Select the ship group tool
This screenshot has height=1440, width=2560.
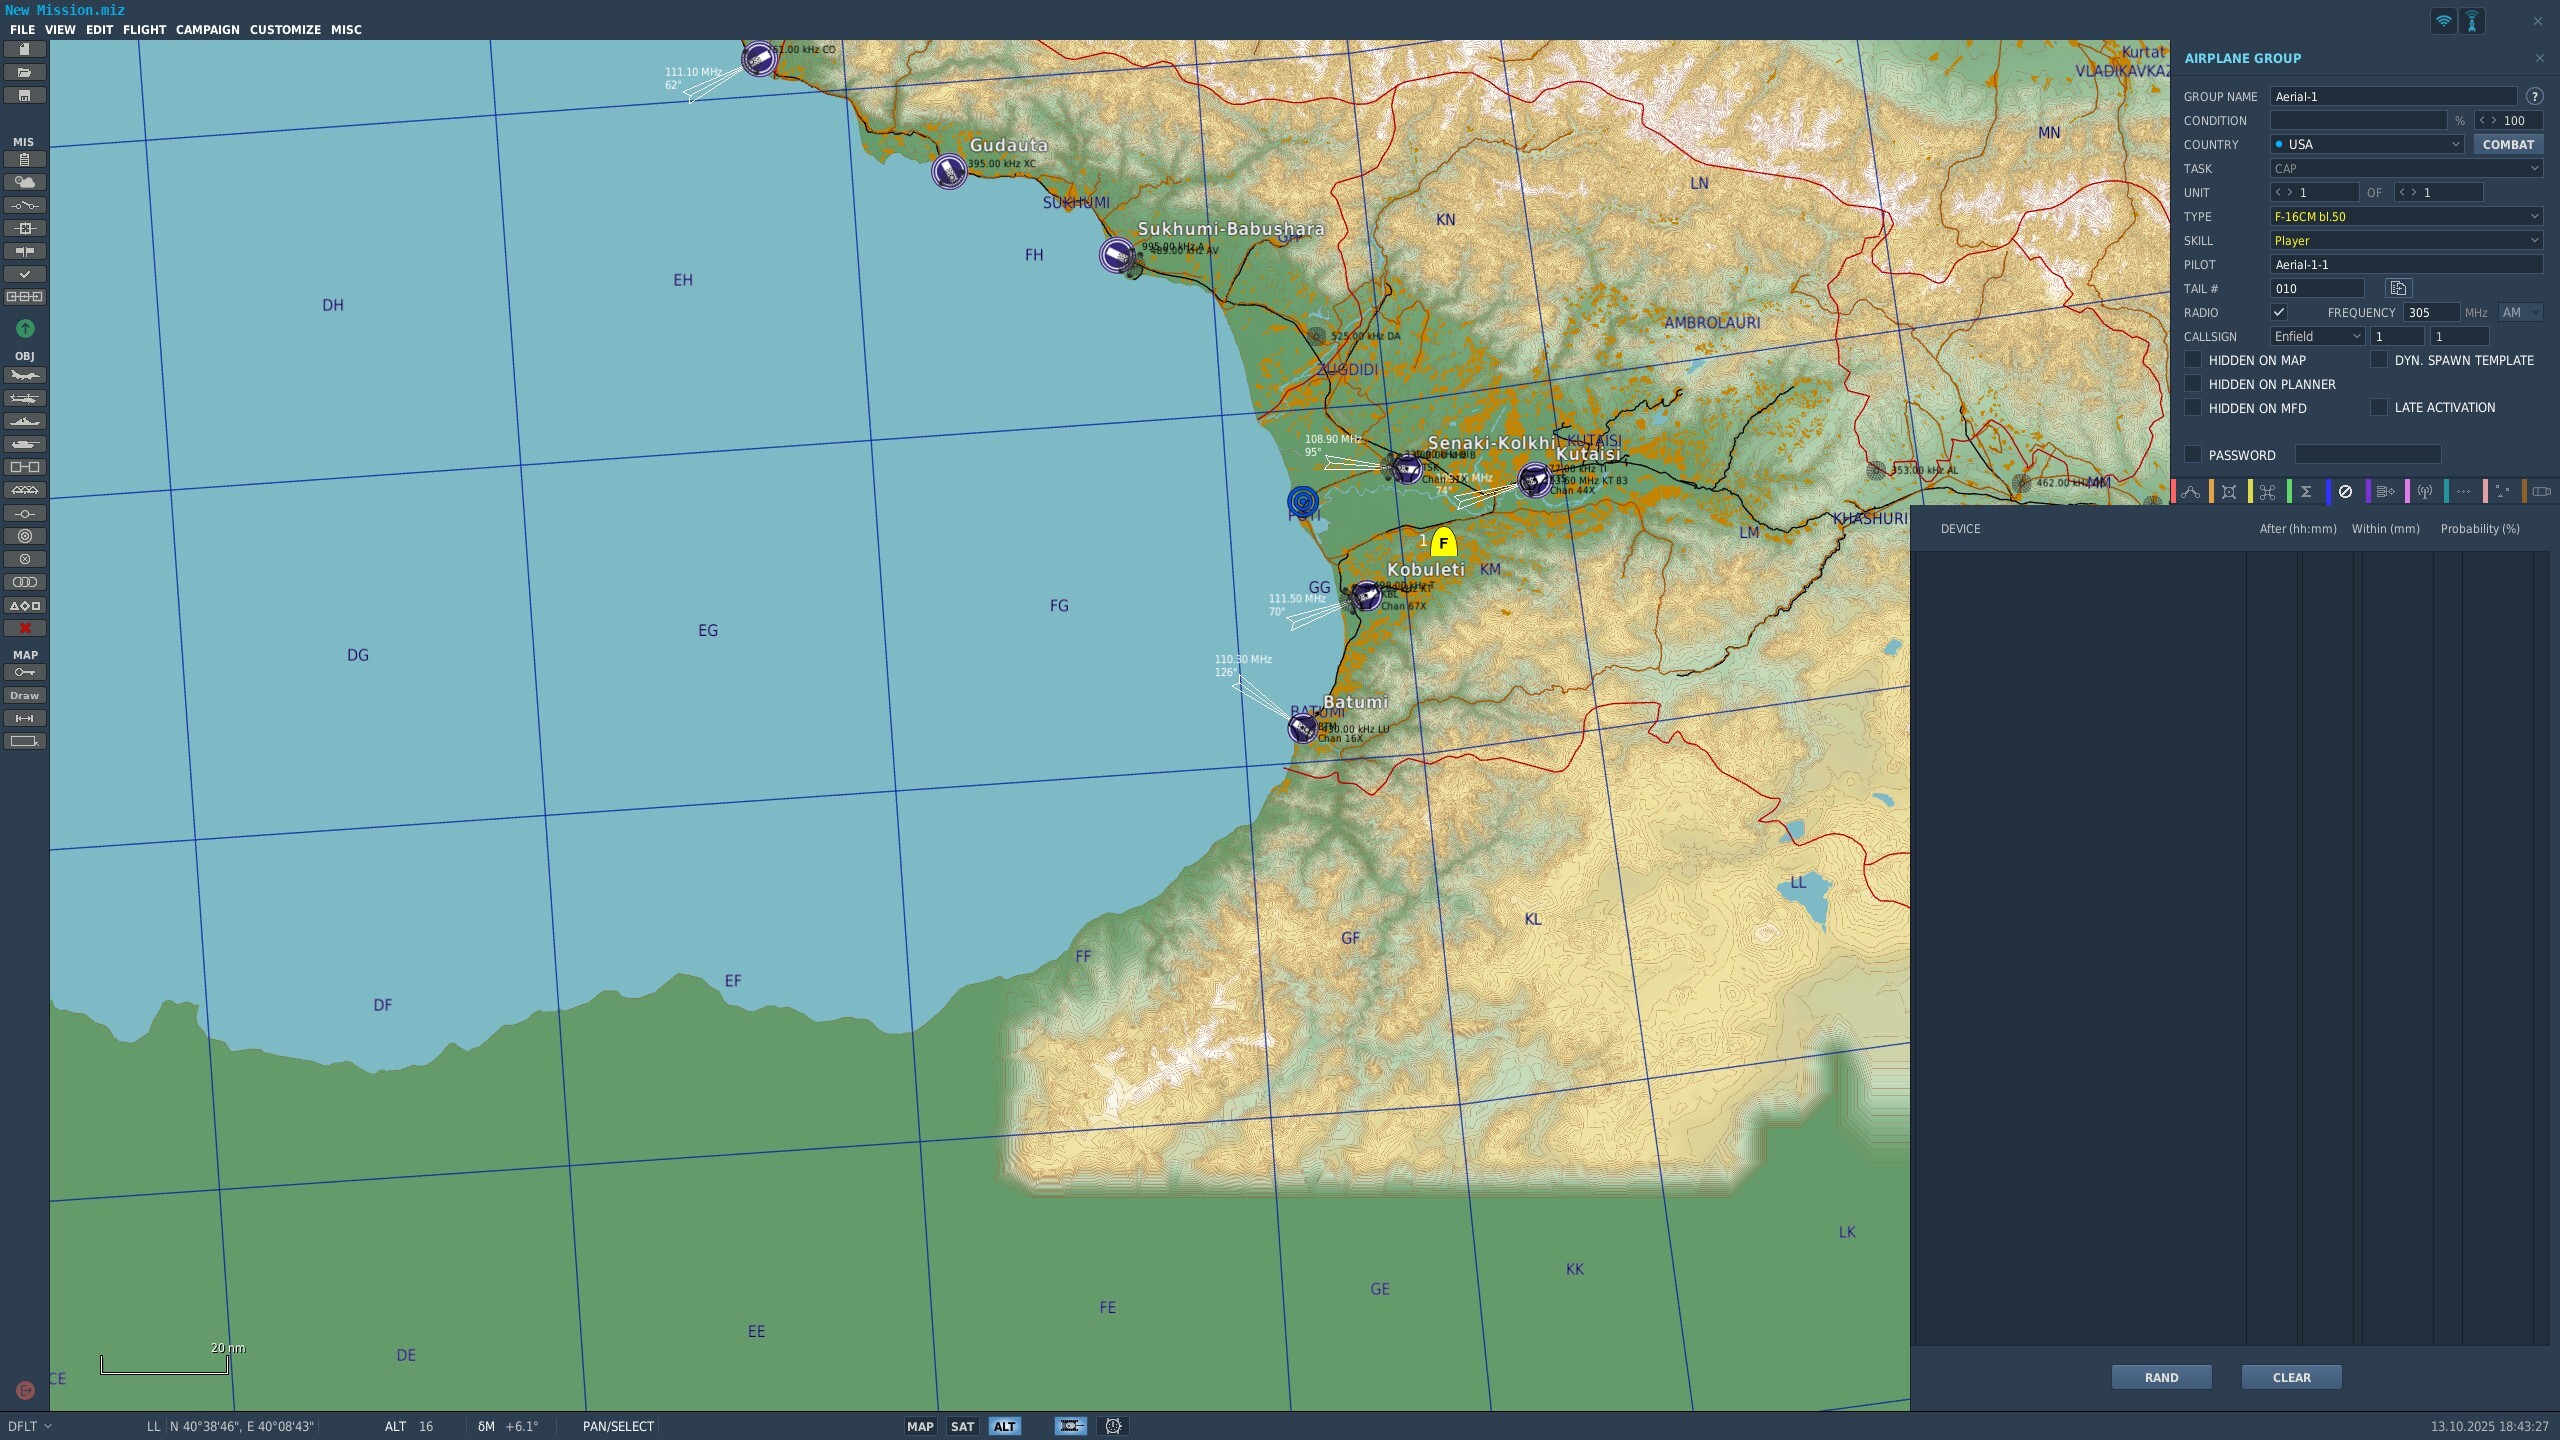click(24, 422)
